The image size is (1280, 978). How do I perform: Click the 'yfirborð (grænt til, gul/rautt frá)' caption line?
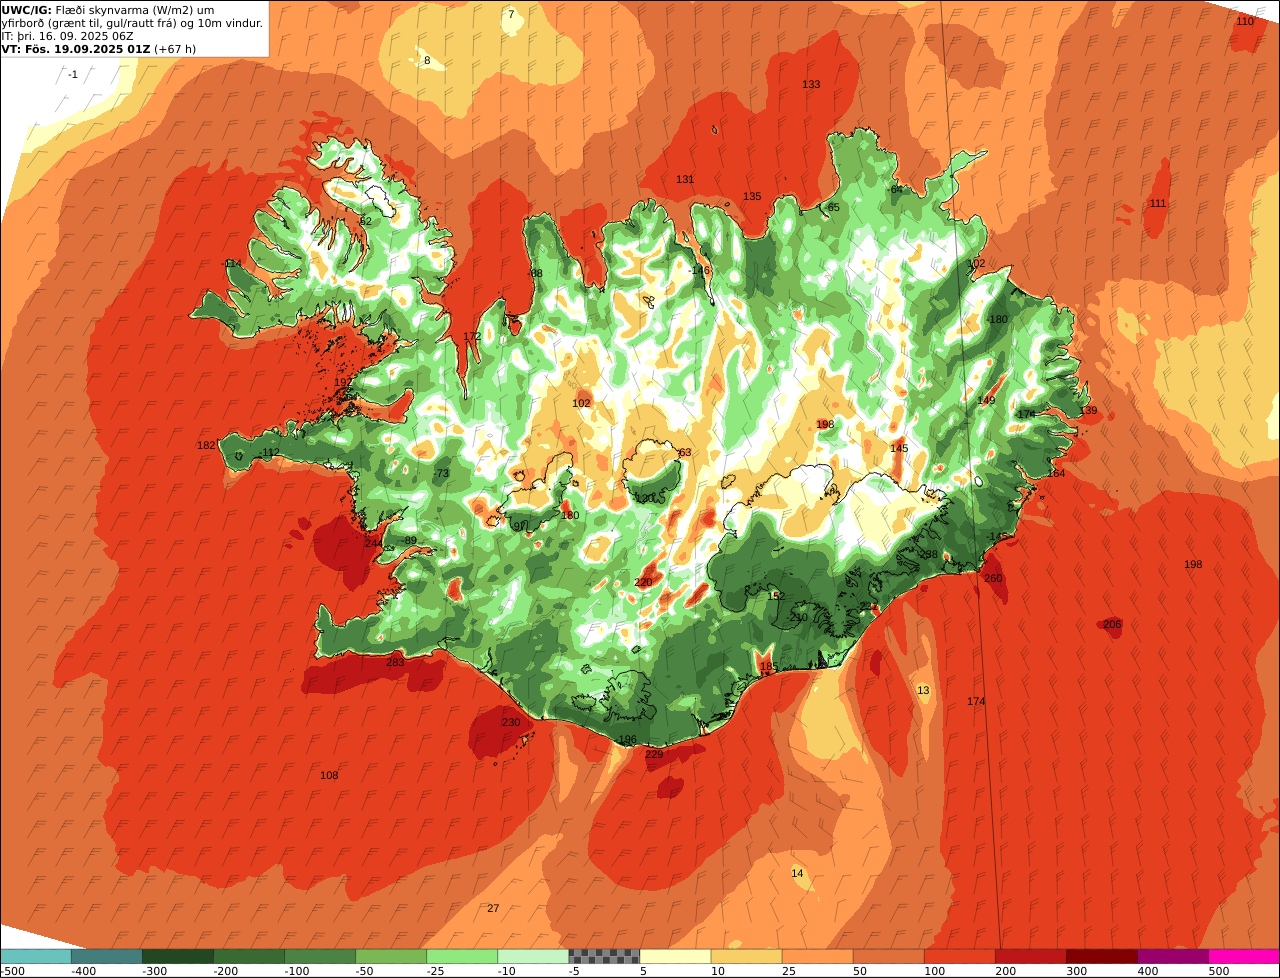click(x=132, y=23)
